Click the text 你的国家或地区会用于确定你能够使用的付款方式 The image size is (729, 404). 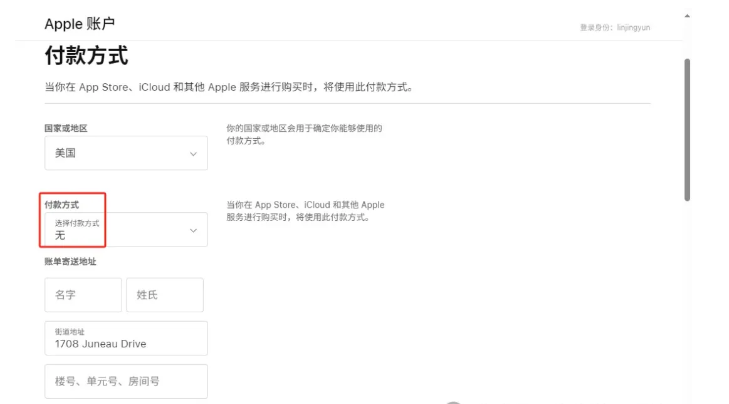tap(305, 134)
